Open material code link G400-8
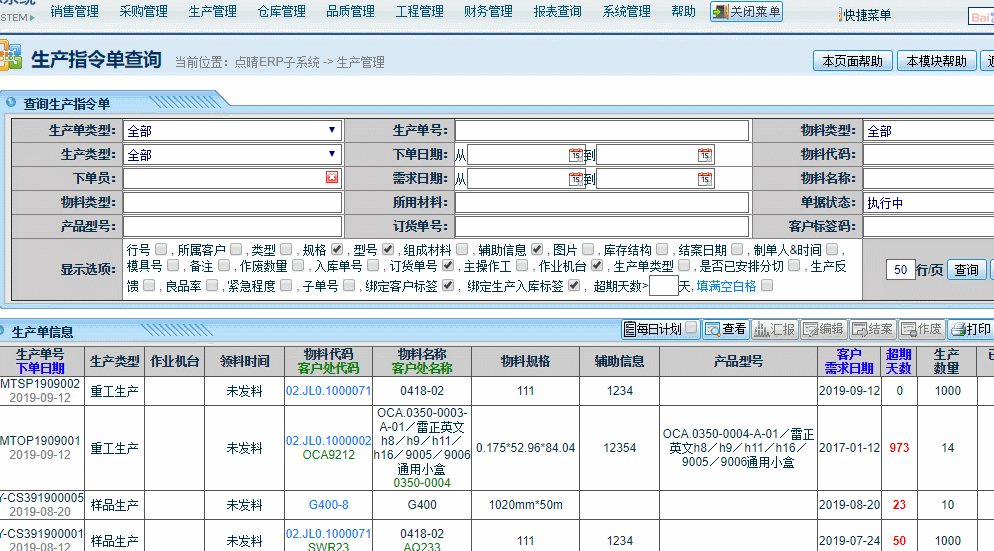 point(328,505)
